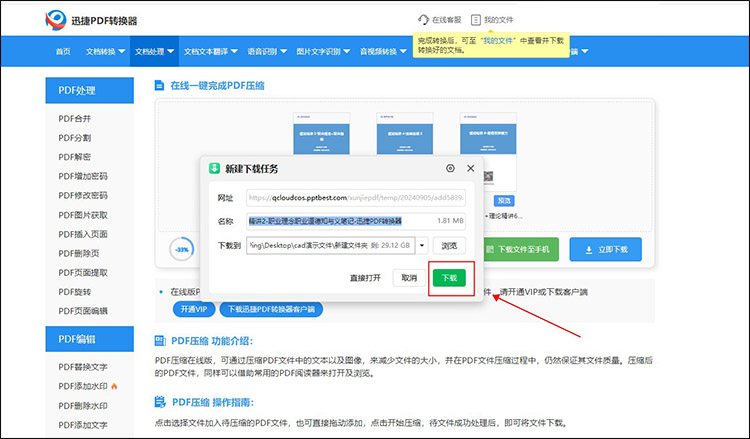The image size is (750, 439).
Task: Click the PDF编辑 sidebar header
Action: (x=89, y=339)
